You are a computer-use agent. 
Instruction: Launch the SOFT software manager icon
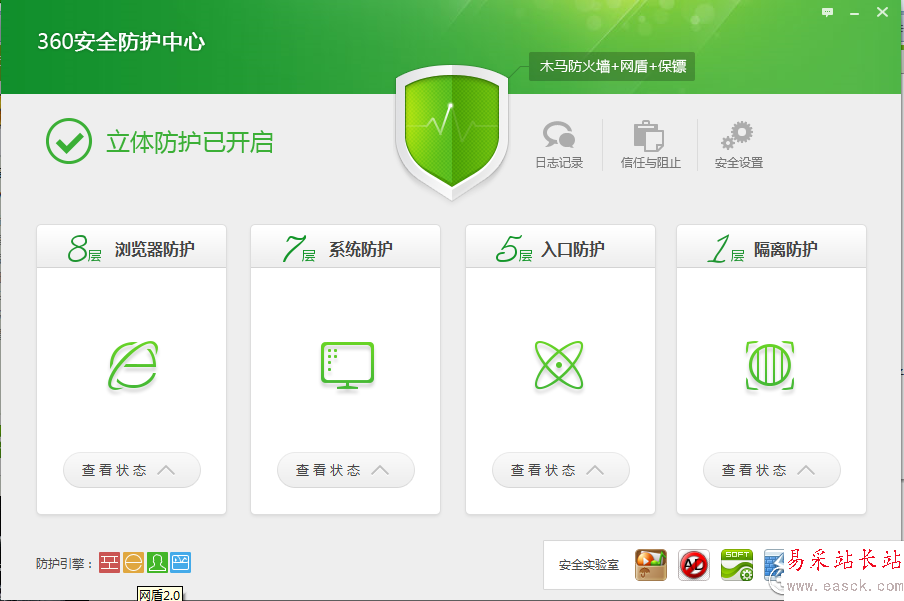point(735,565)
